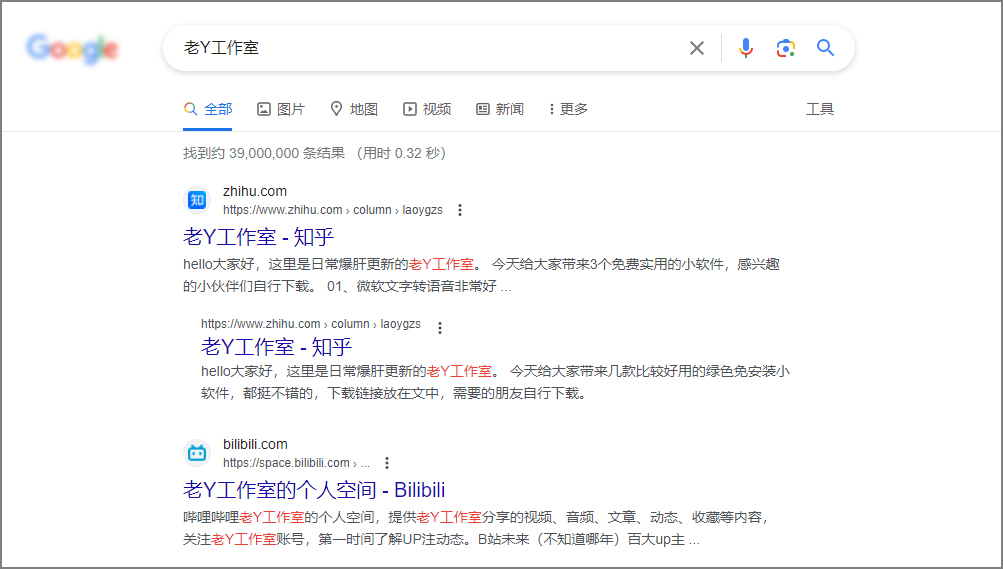The image size is (1003, 569).
Task: Click the Zhihu favicon next to zhihu.com
Action: [x=197, y=200]
